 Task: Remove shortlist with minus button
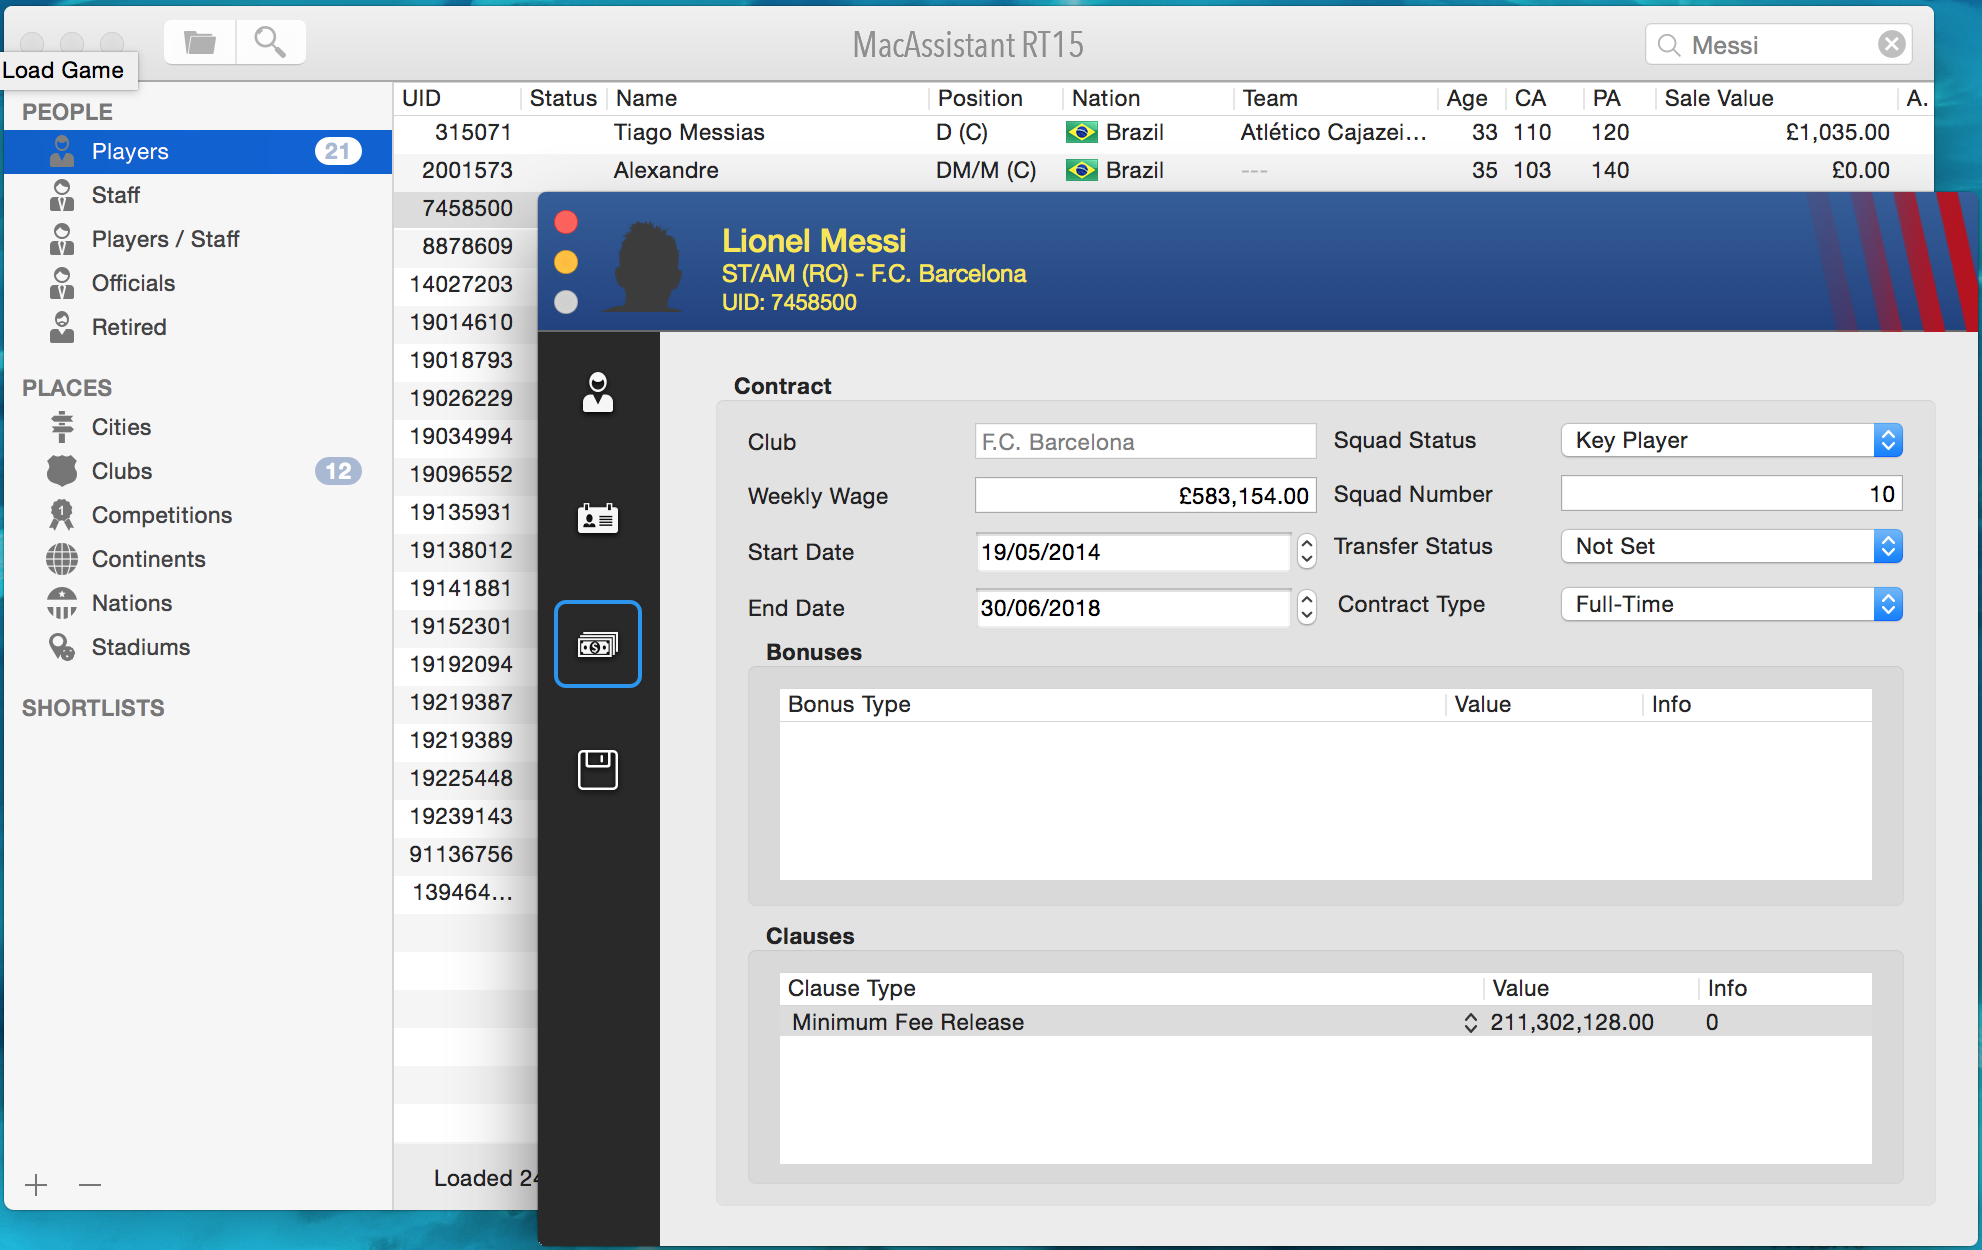click(x=90, y=1185)
